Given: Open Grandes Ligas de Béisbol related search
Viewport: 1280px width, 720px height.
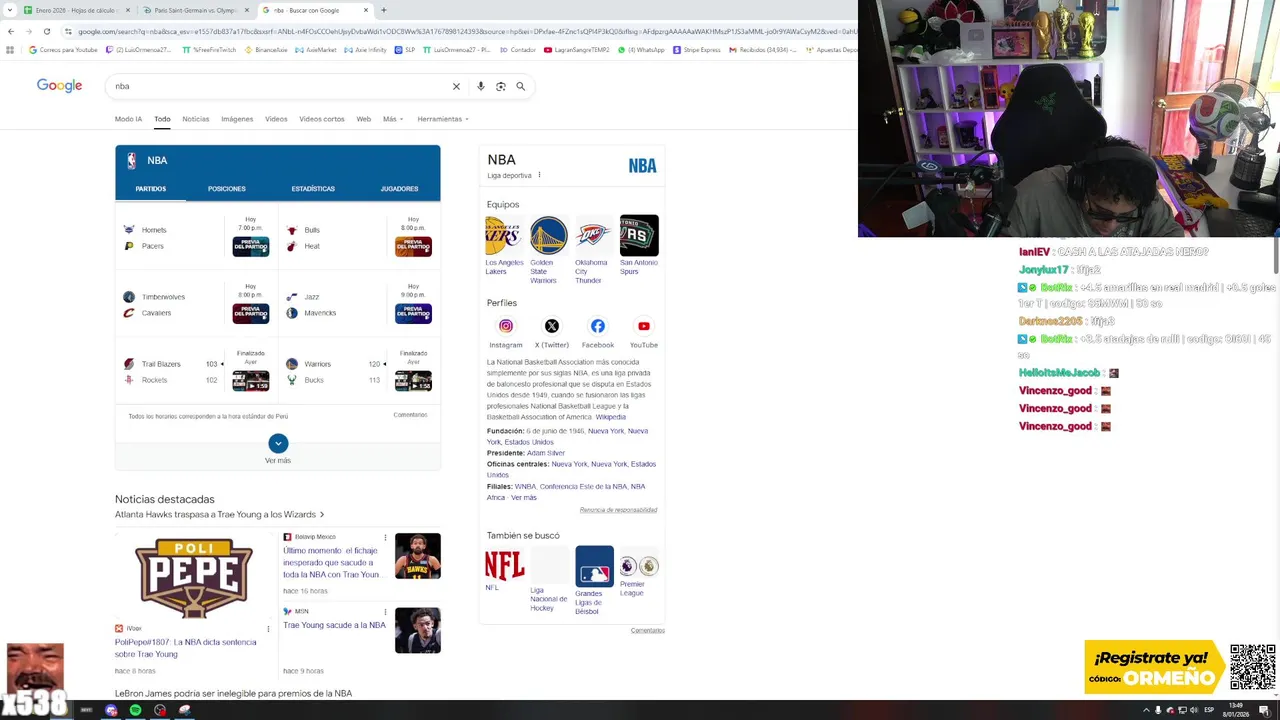Looking at the screenshot, I should click(594, 579).
